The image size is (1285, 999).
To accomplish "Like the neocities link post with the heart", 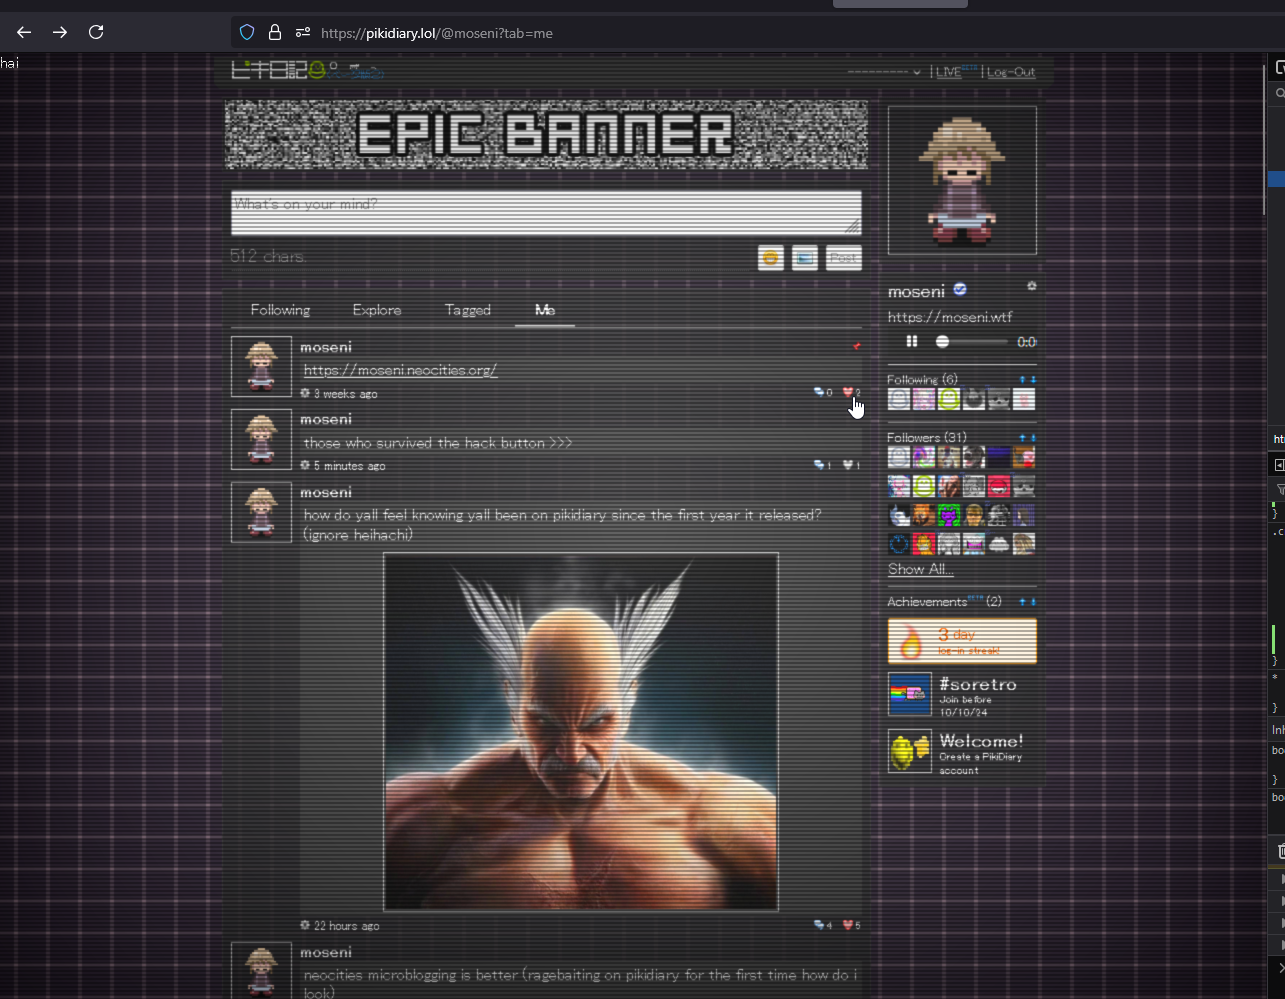I will [848, 393].
